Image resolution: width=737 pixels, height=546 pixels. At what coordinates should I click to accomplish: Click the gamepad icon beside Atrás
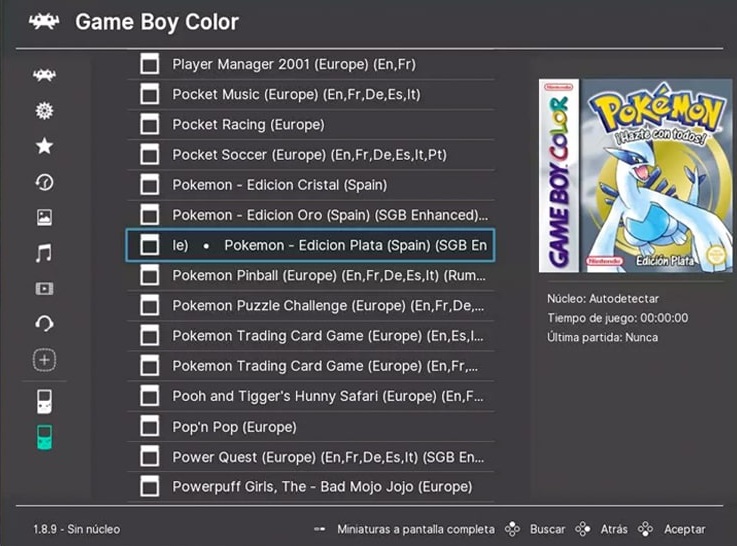coord(583,529)
